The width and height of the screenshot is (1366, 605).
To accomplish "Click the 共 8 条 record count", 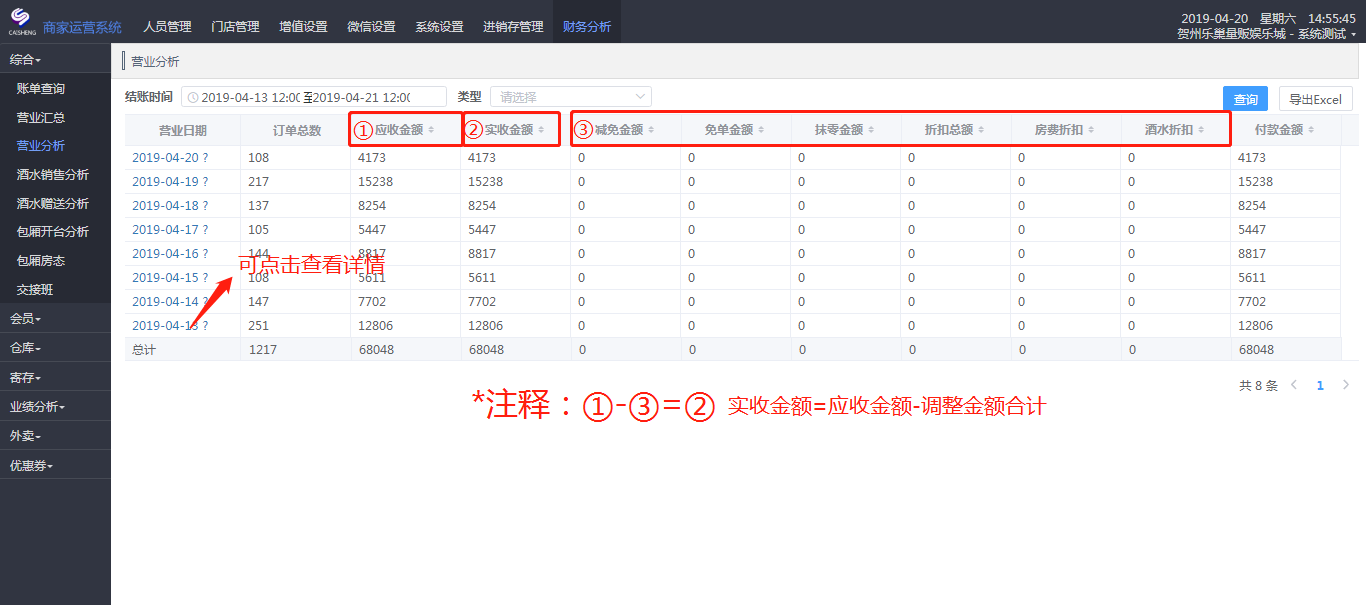I will pyautogui.click(x=1258, y=385).
